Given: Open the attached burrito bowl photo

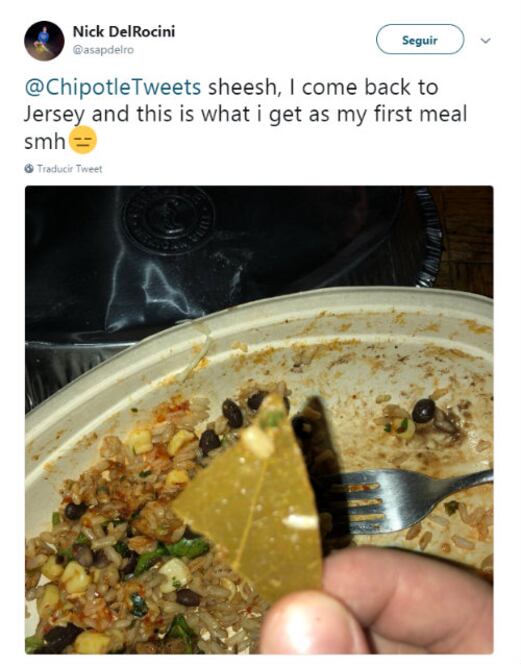Looking at the screenshot, I should pyautogui.click(x=259, y=420).
